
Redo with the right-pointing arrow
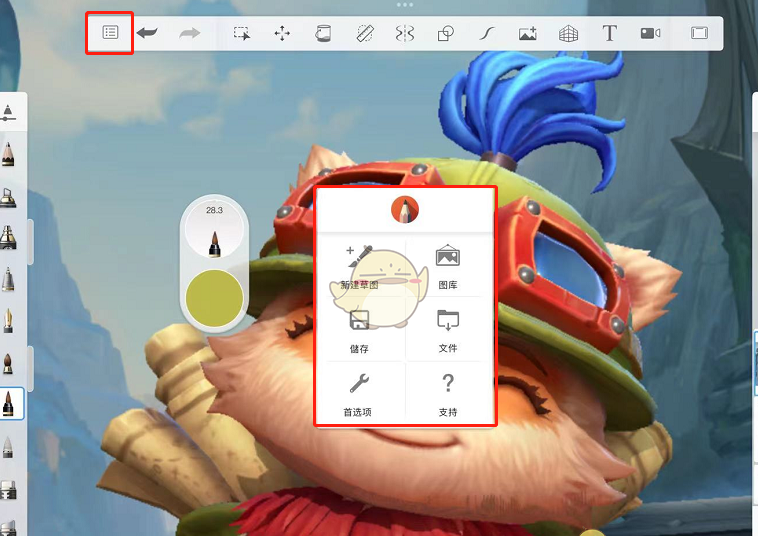pyautogui.click(x=189, y=33)
